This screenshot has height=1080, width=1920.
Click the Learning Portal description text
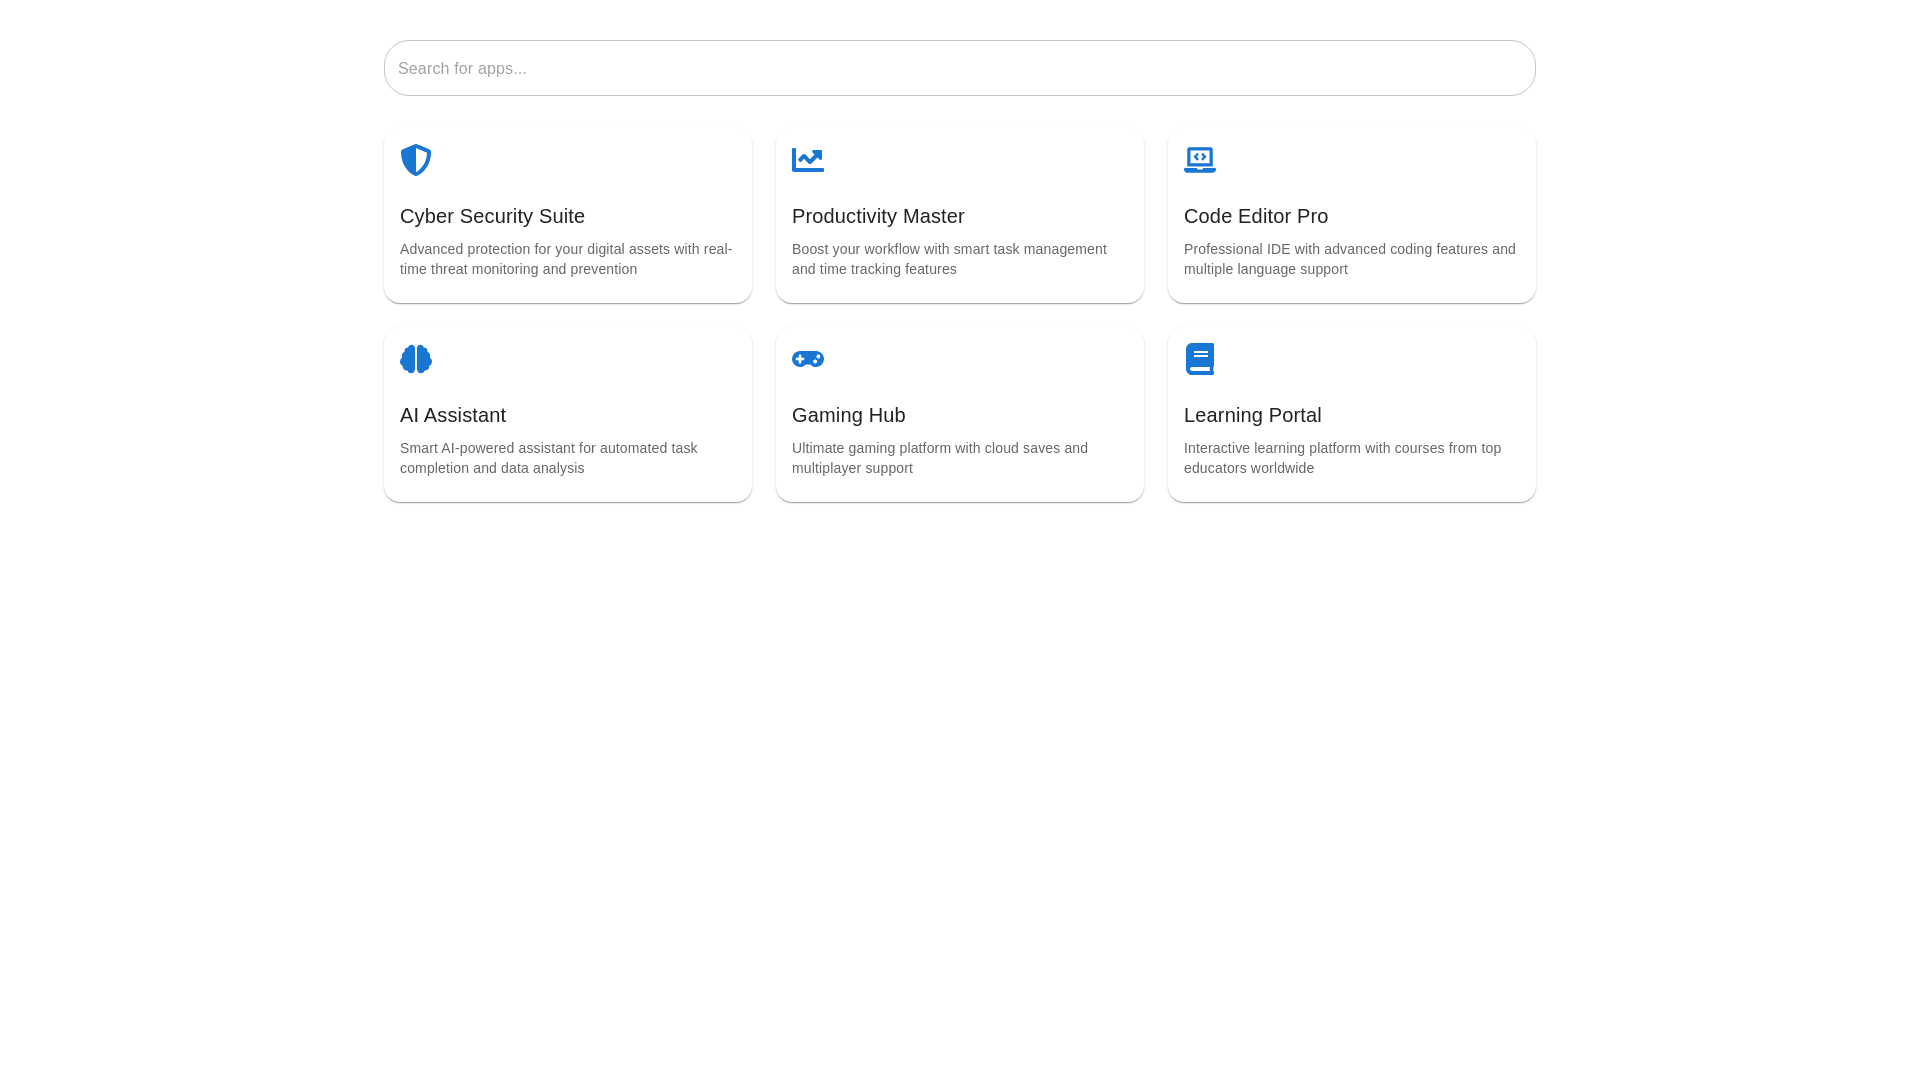coord(1342,458)
